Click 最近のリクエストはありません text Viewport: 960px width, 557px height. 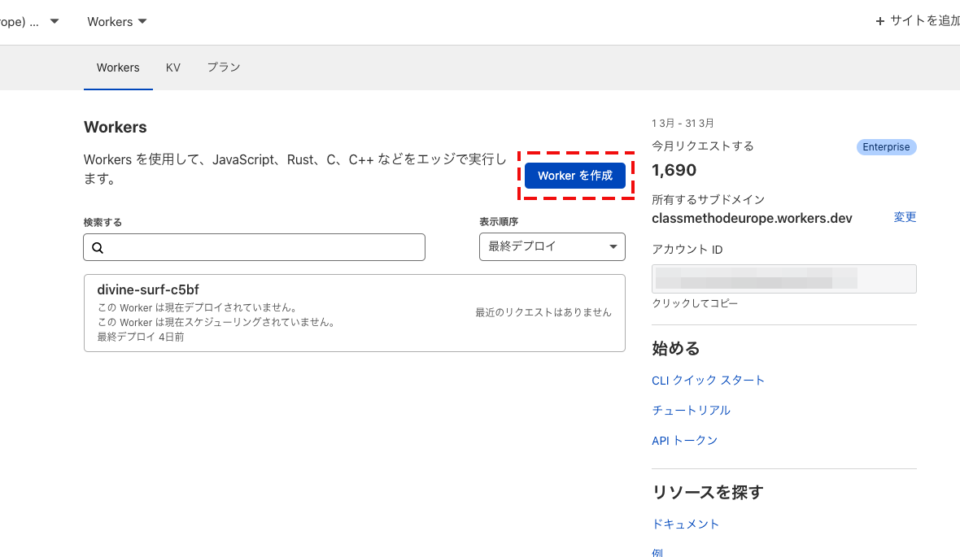pos(544,313)
